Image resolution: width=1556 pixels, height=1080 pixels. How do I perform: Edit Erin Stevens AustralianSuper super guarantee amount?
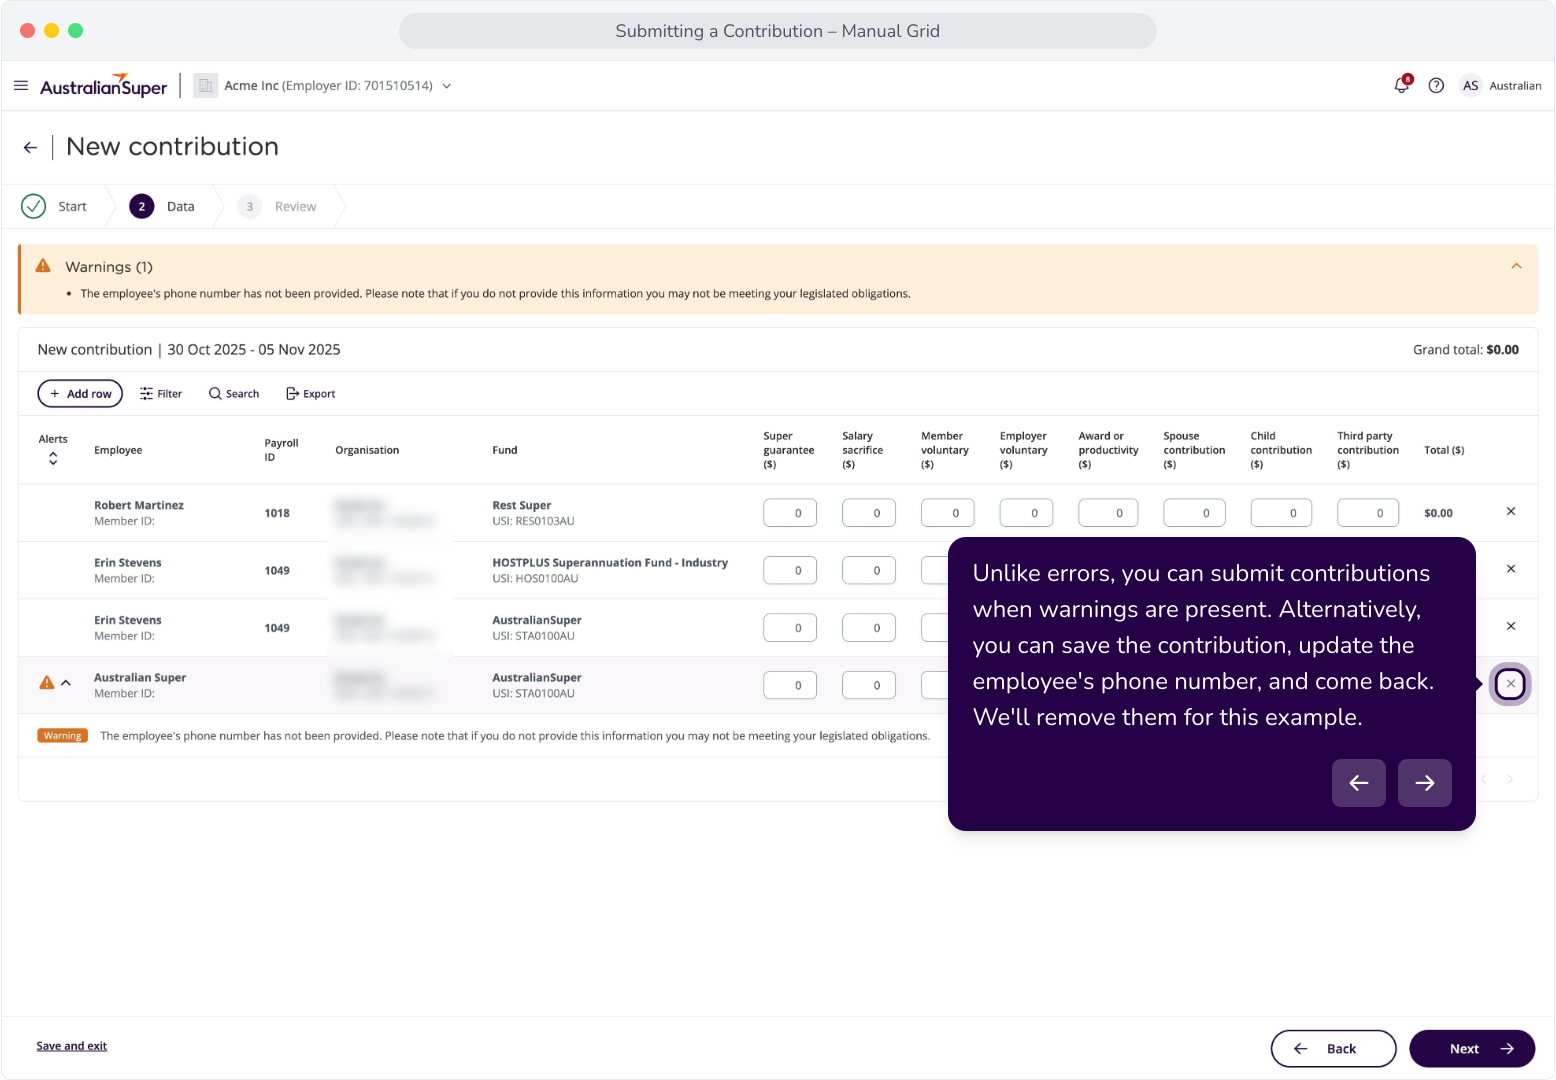tap(790, 628)
